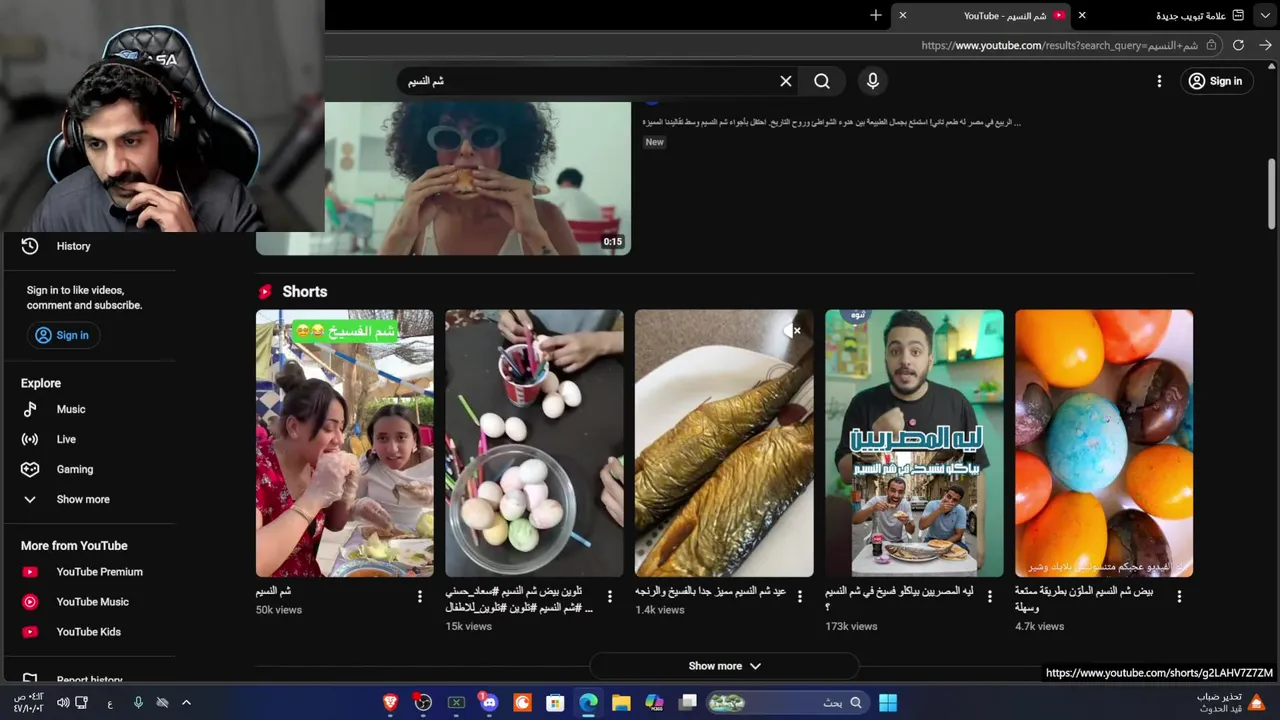Click the sidebar Sign in button
This screenshot has width=1280, height=720.
pos(62,335)
